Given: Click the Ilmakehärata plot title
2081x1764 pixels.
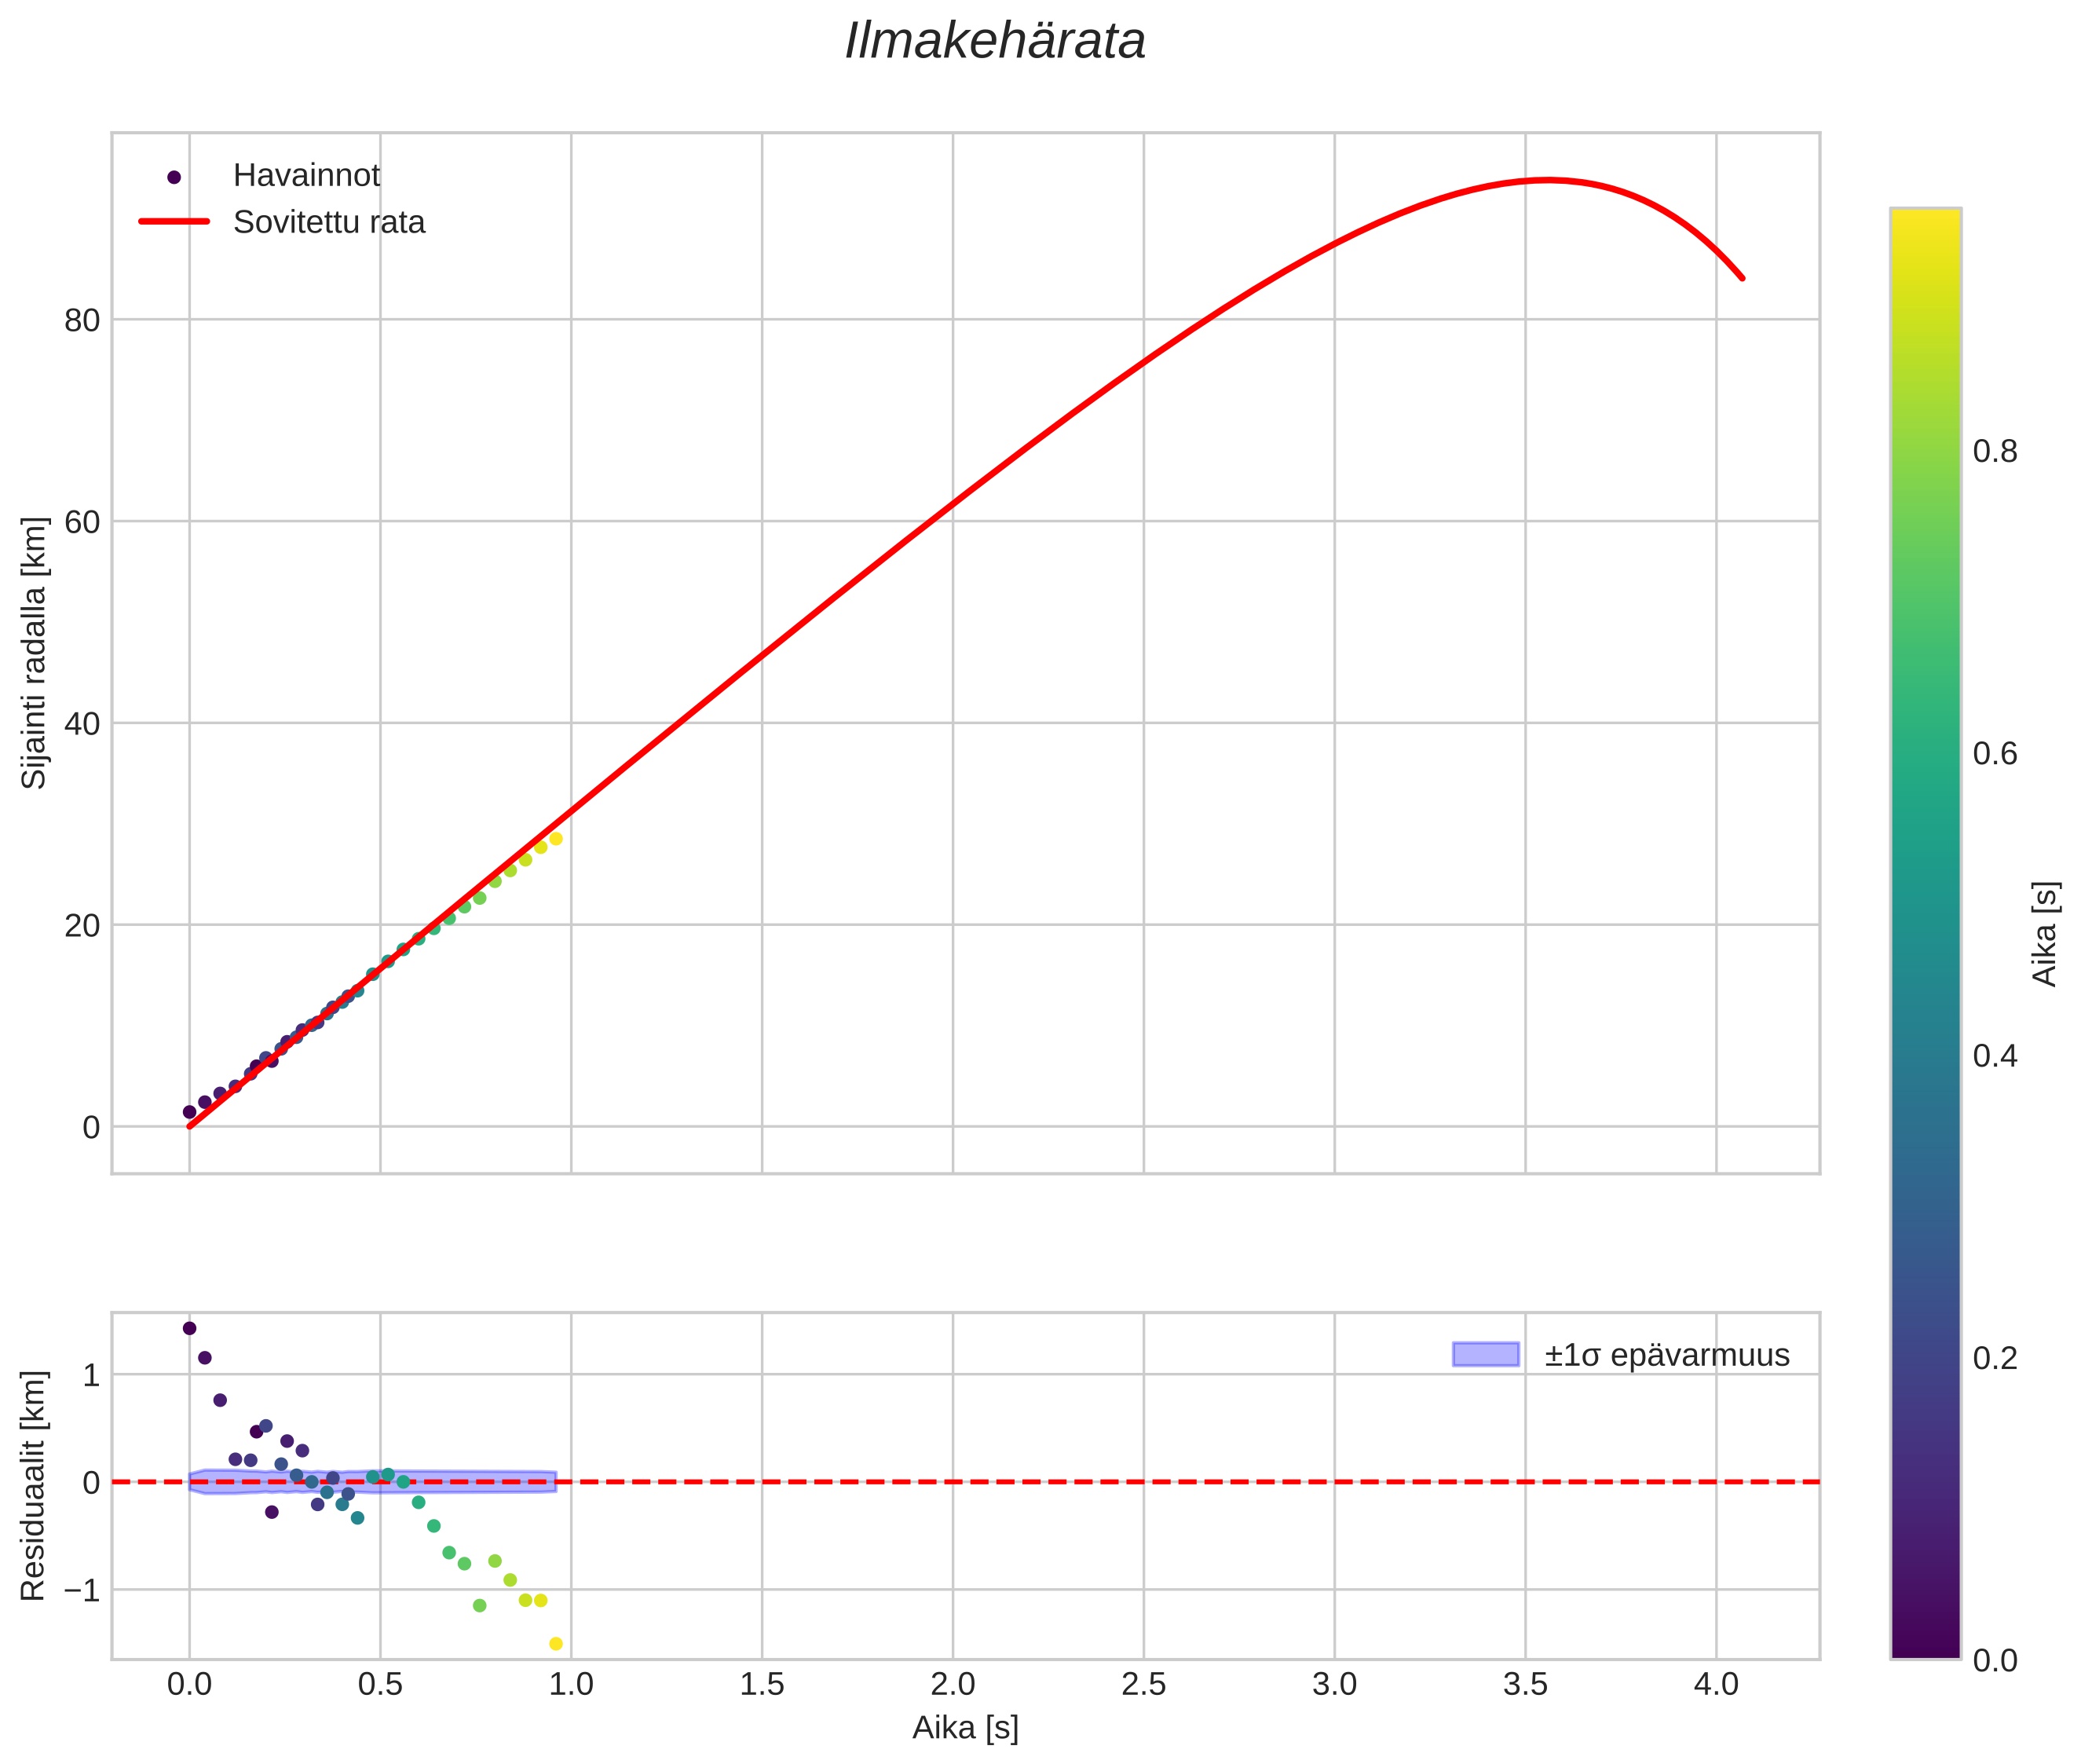Looking at the screenshot, I should pos(994,42).
